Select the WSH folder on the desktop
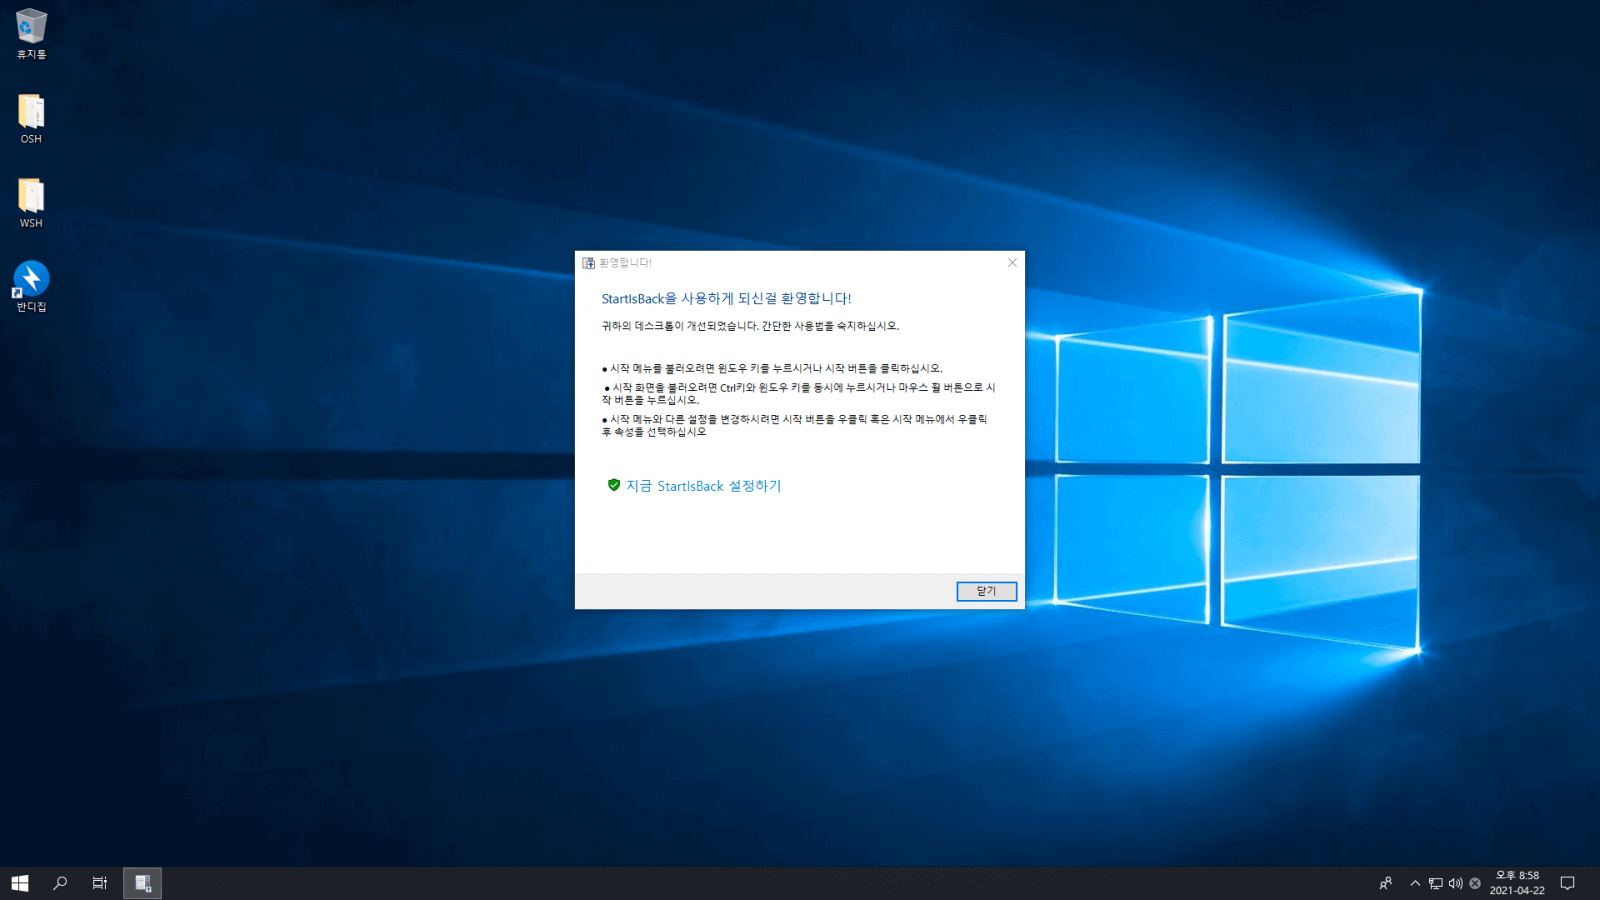Screen dimensions: 1600x900 31,202
